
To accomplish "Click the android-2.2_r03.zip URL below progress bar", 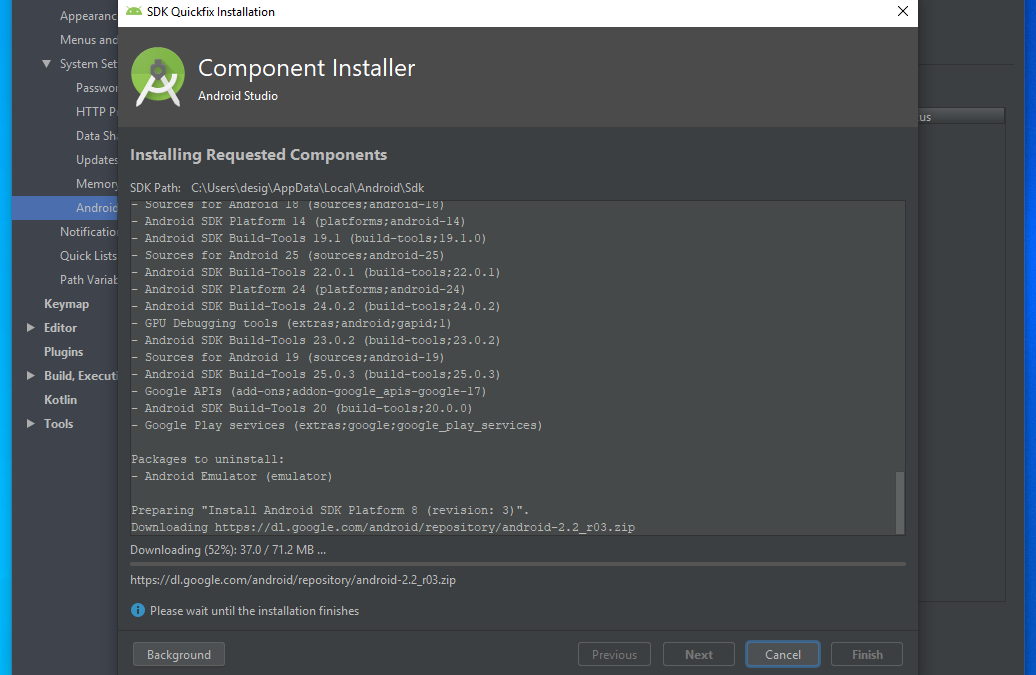I will click(x=293, y=580).
